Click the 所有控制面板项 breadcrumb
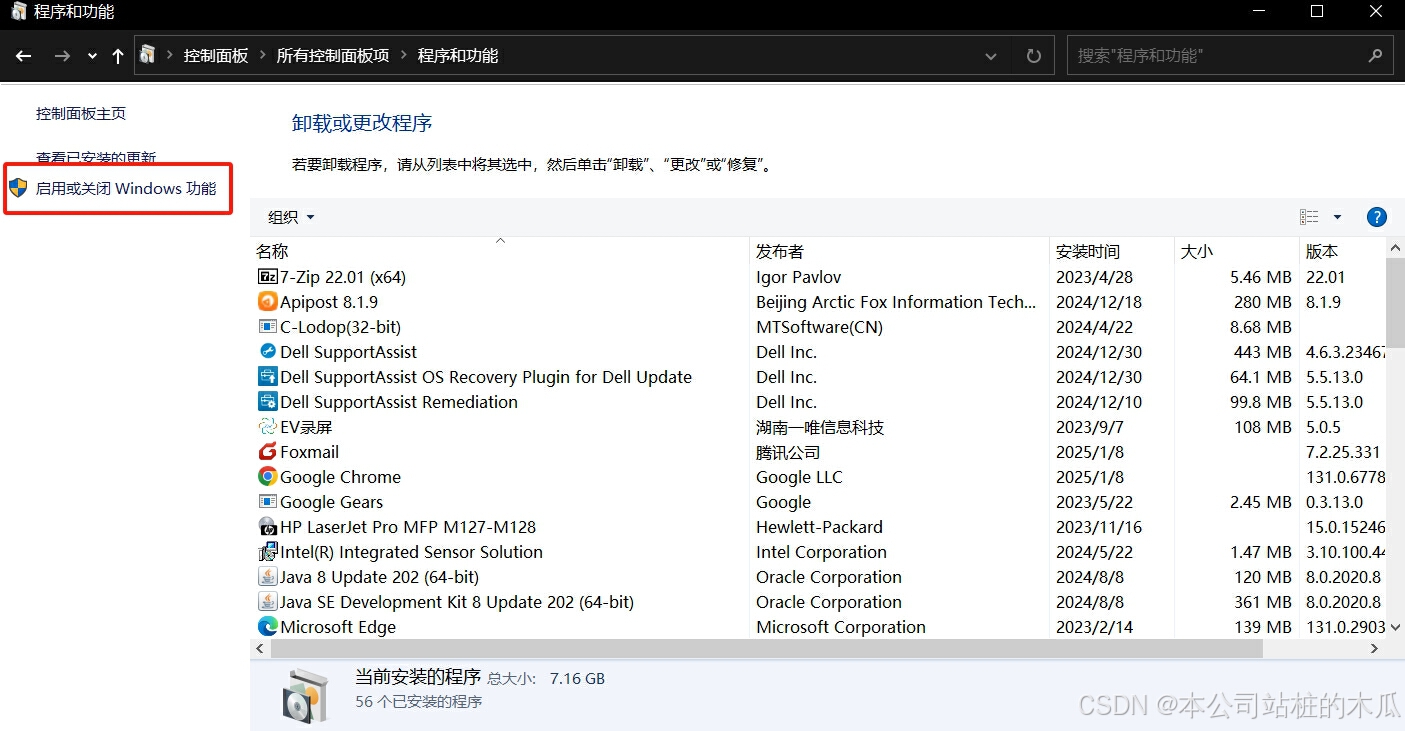The height and width of the screenshot is (731, 1405). [333, 56]
